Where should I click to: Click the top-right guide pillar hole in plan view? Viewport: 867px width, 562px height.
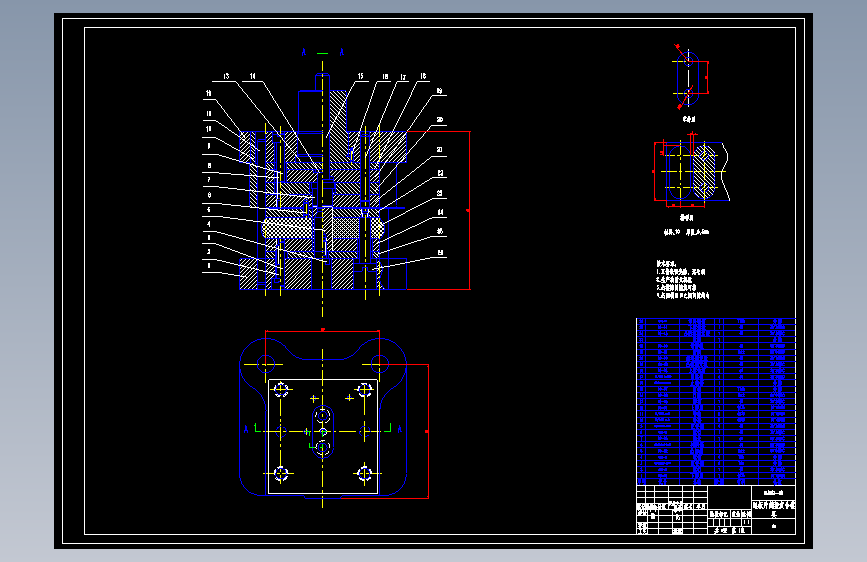click(379, 364)
